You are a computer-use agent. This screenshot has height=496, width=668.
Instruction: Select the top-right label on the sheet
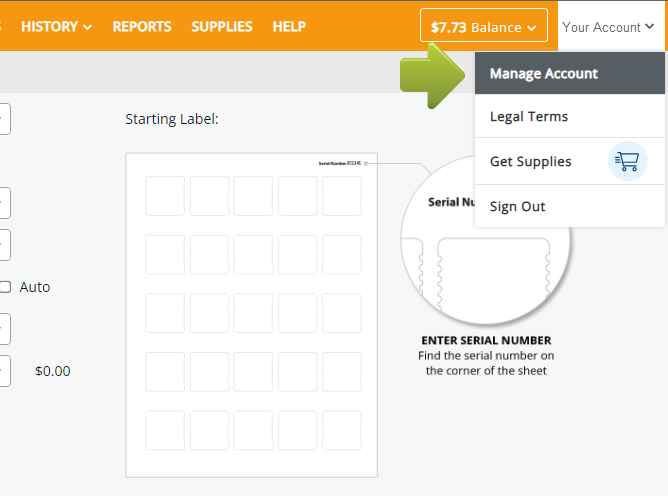coord(342,196)
